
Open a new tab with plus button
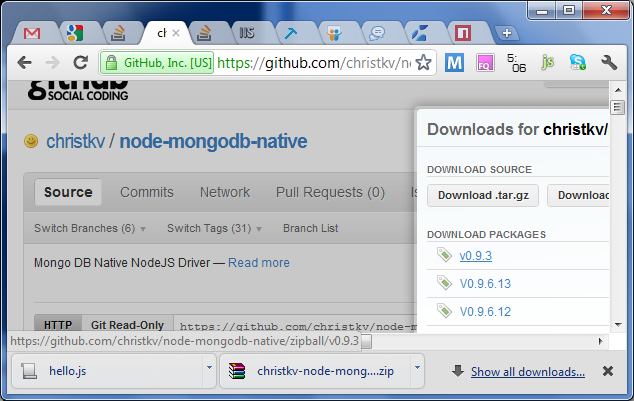pyautogui.click(x=507, y=33)
